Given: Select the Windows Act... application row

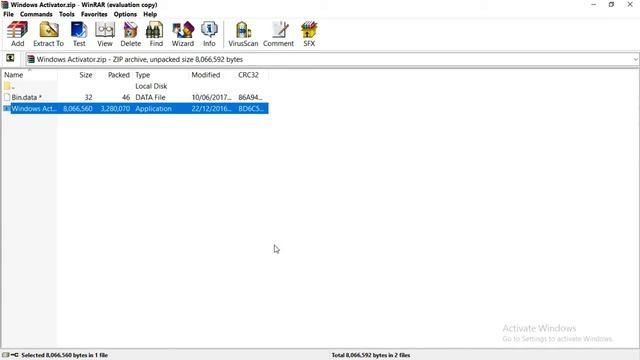Looking at the screenshot, I should pos(135,109).
